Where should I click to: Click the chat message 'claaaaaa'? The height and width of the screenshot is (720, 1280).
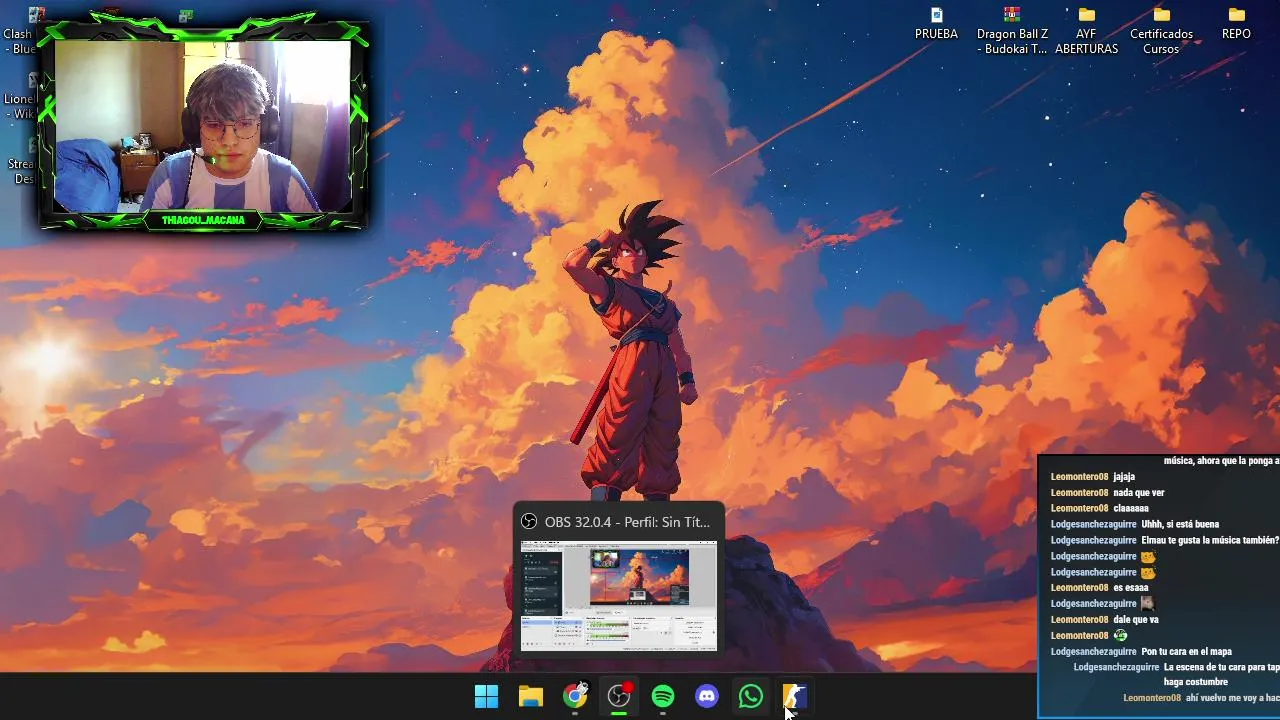pyautogui.click(x=1131, y=509)
